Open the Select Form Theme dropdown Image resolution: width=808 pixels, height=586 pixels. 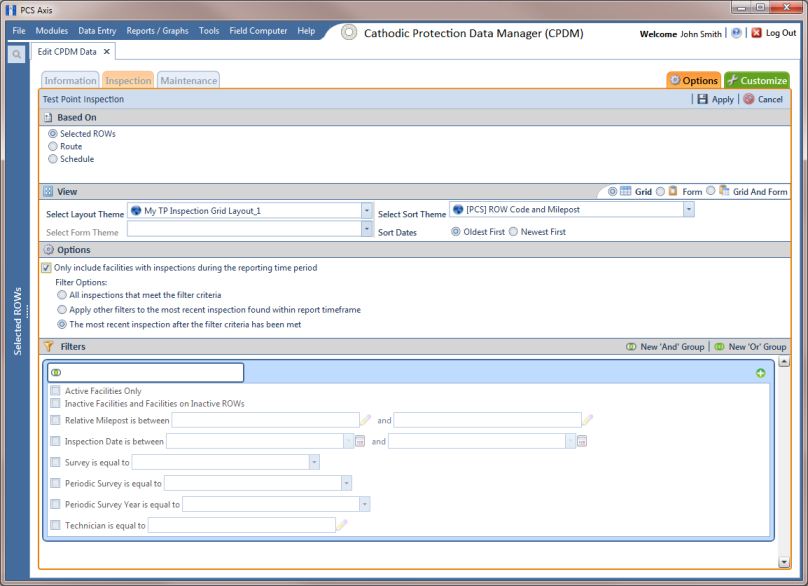[366, 229]
